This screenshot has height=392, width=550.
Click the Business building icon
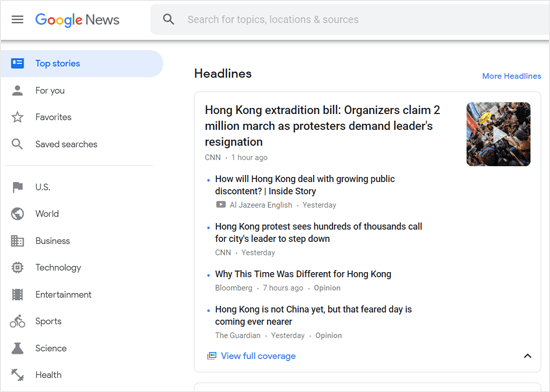pos(17,241)
